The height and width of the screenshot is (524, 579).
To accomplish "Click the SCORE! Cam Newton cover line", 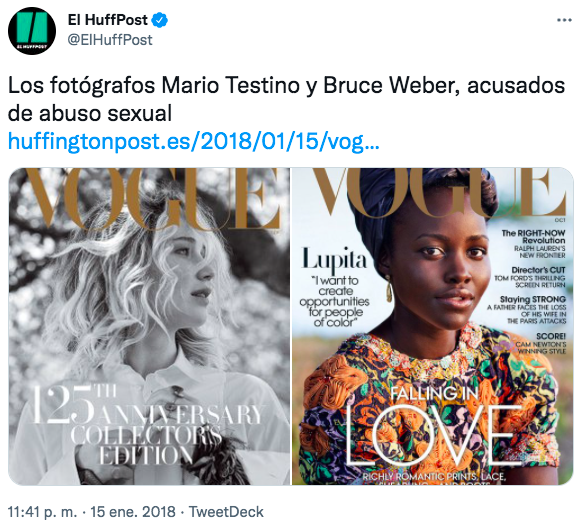I will click(541, 343).
